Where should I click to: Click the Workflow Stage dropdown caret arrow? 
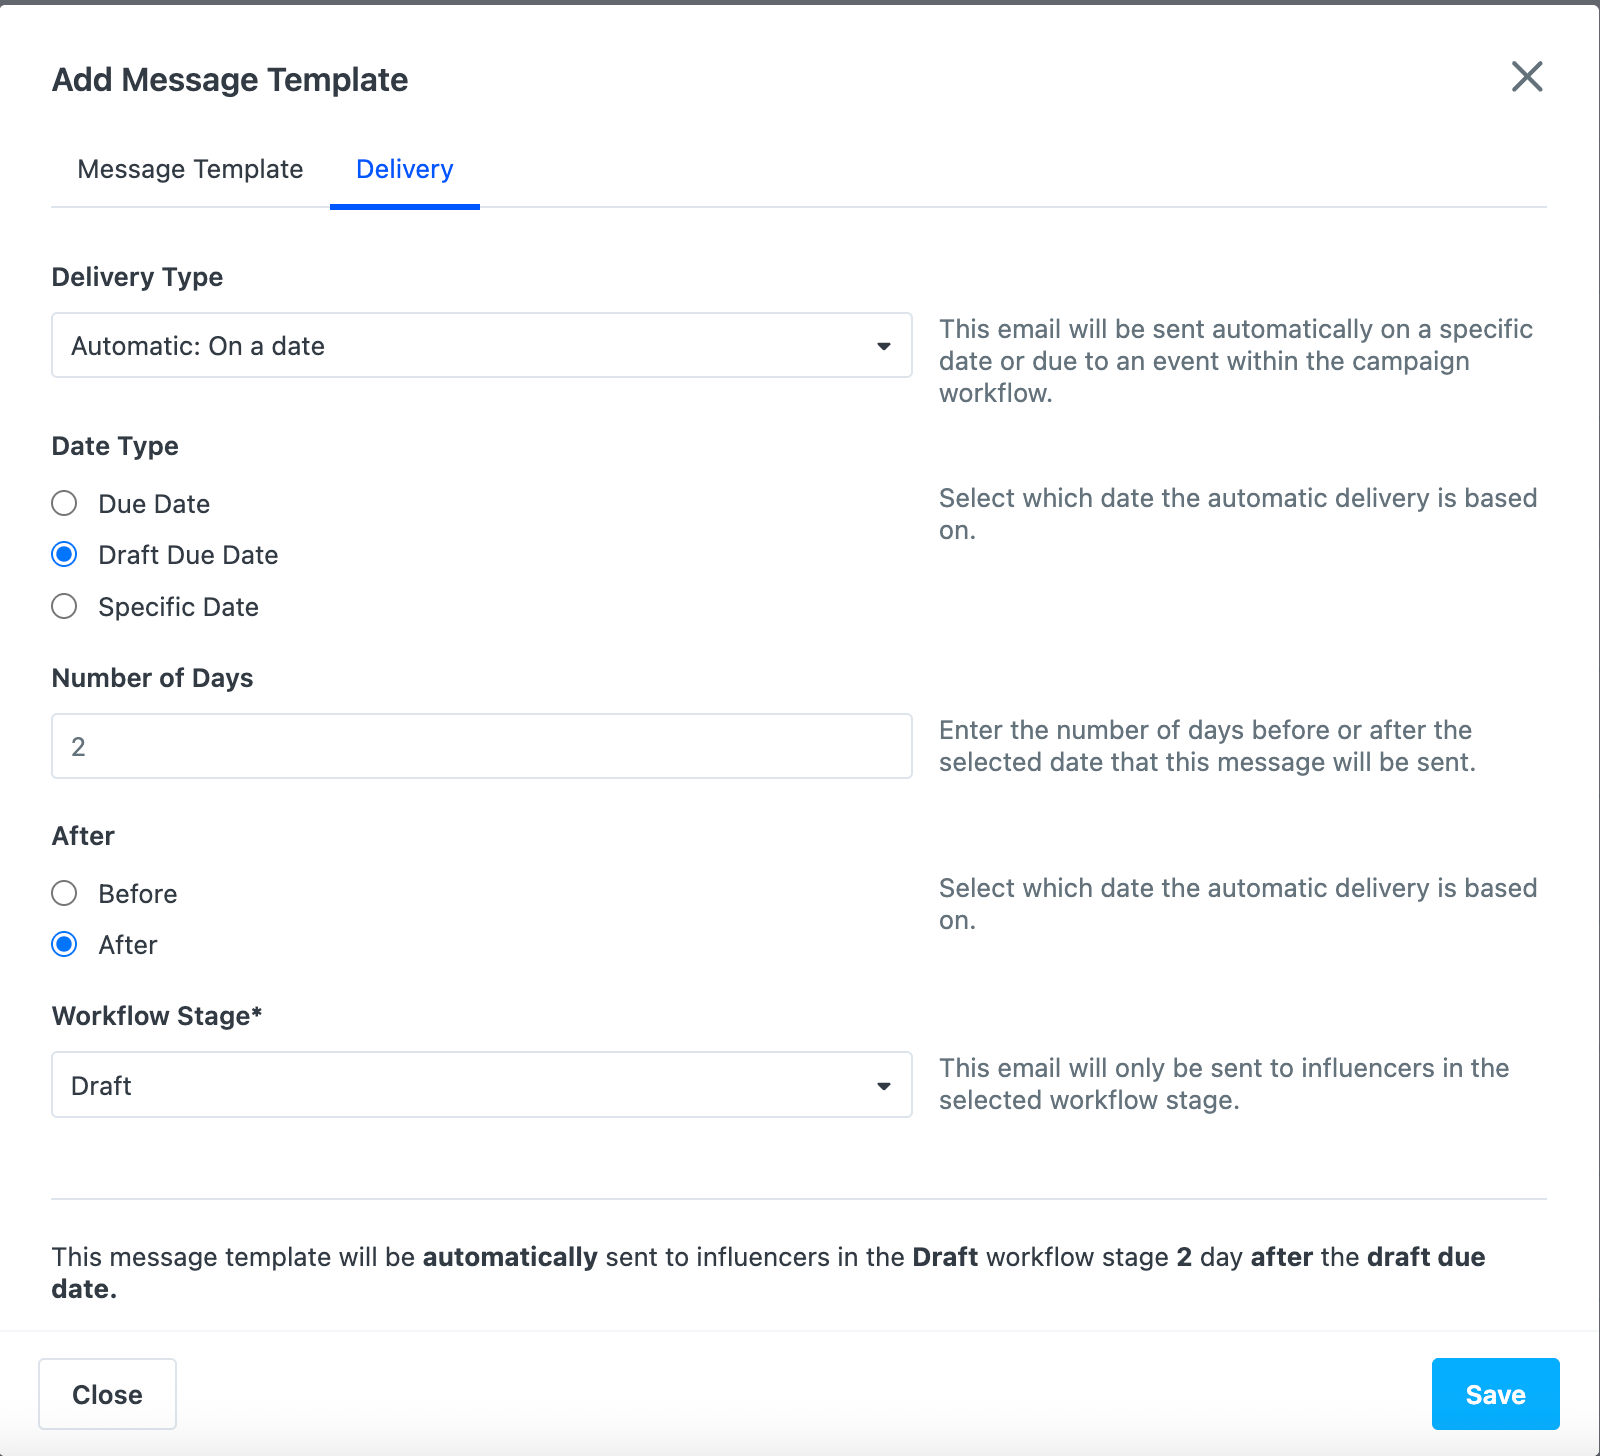coord(883,1086)
